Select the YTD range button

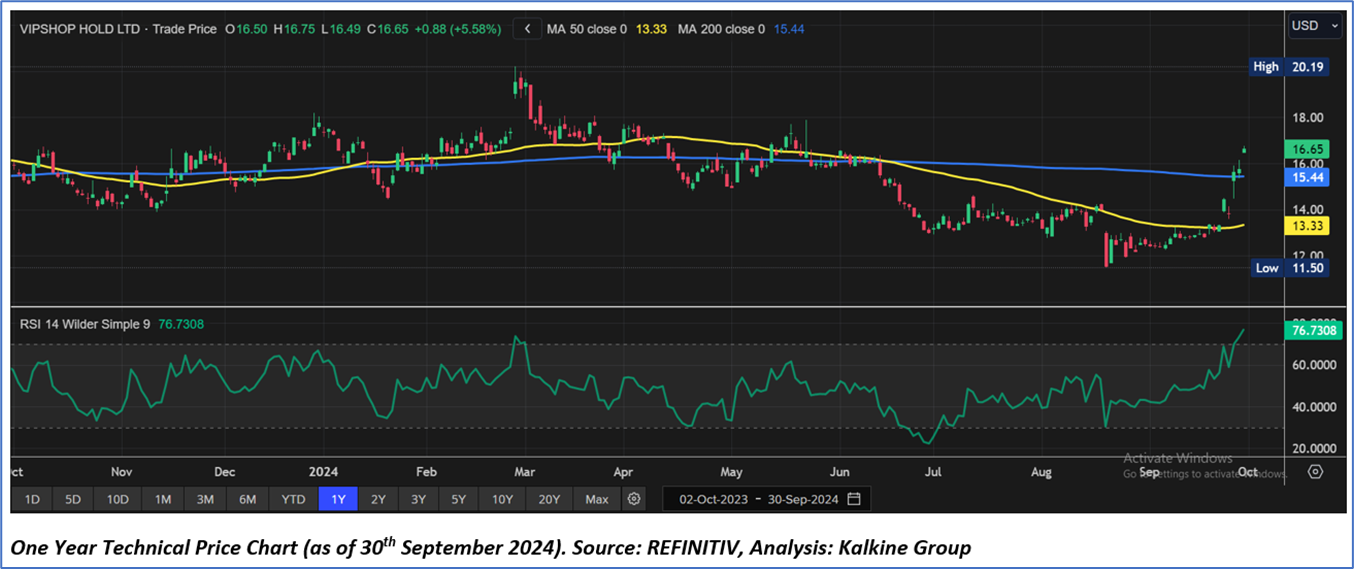293,498
